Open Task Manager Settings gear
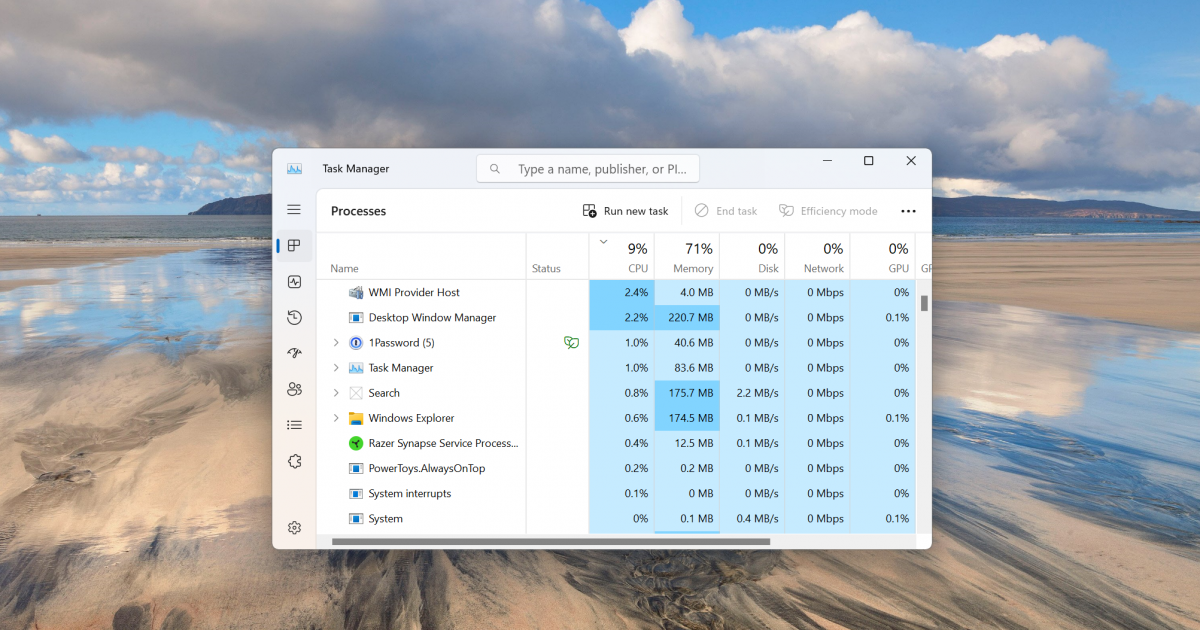1200x630 pixels. point(293,527)
